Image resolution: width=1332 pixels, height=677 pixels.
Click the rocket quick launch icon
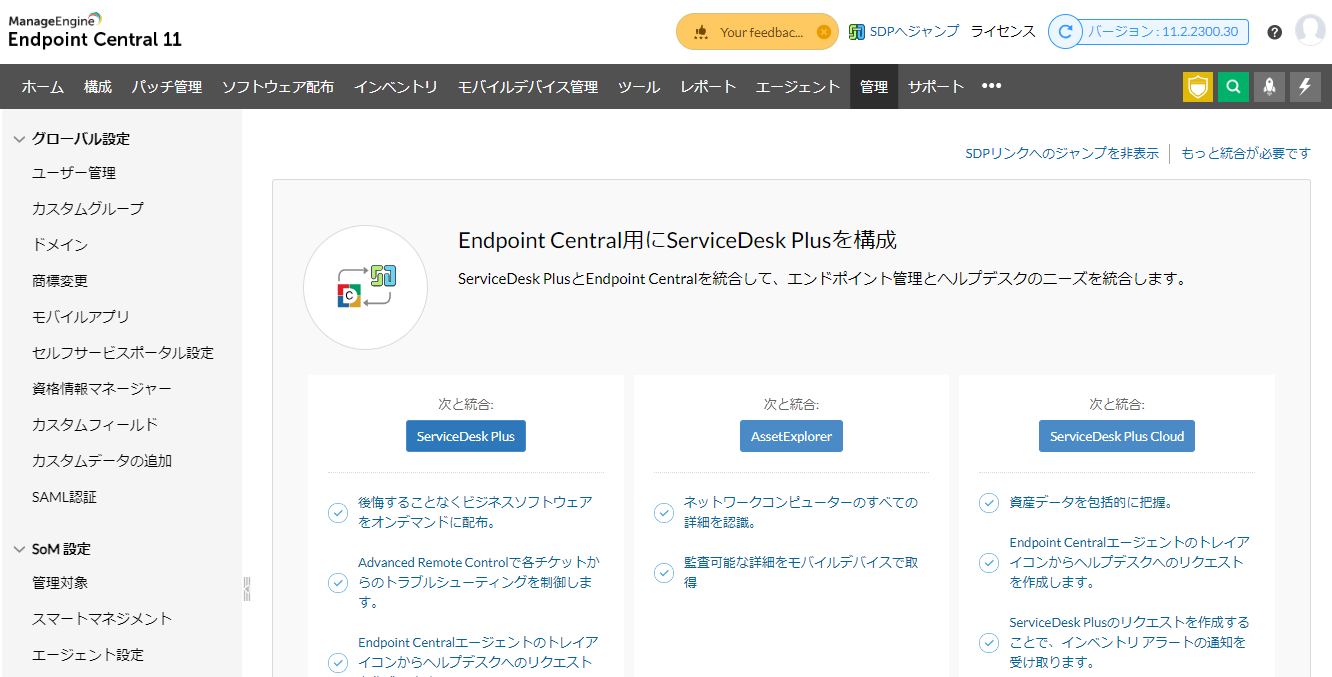[x=1269, y=87]
